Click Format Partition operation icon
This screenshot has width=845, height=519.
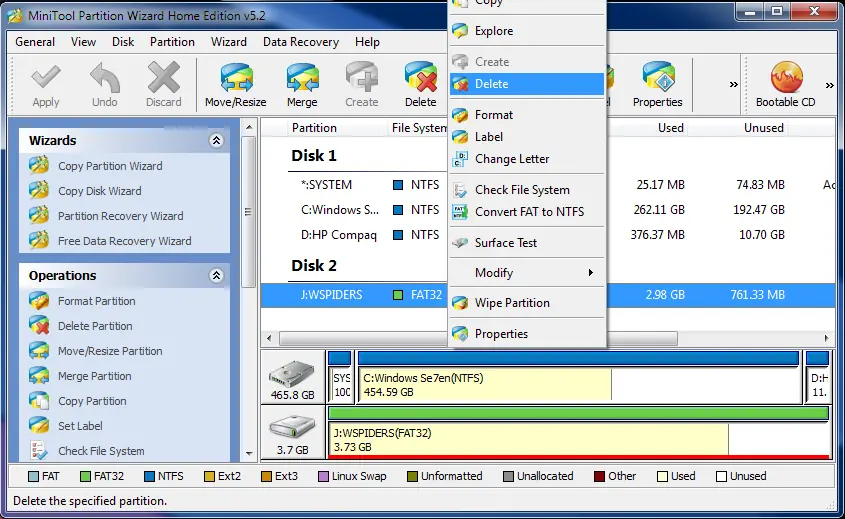tap(39, 301)
